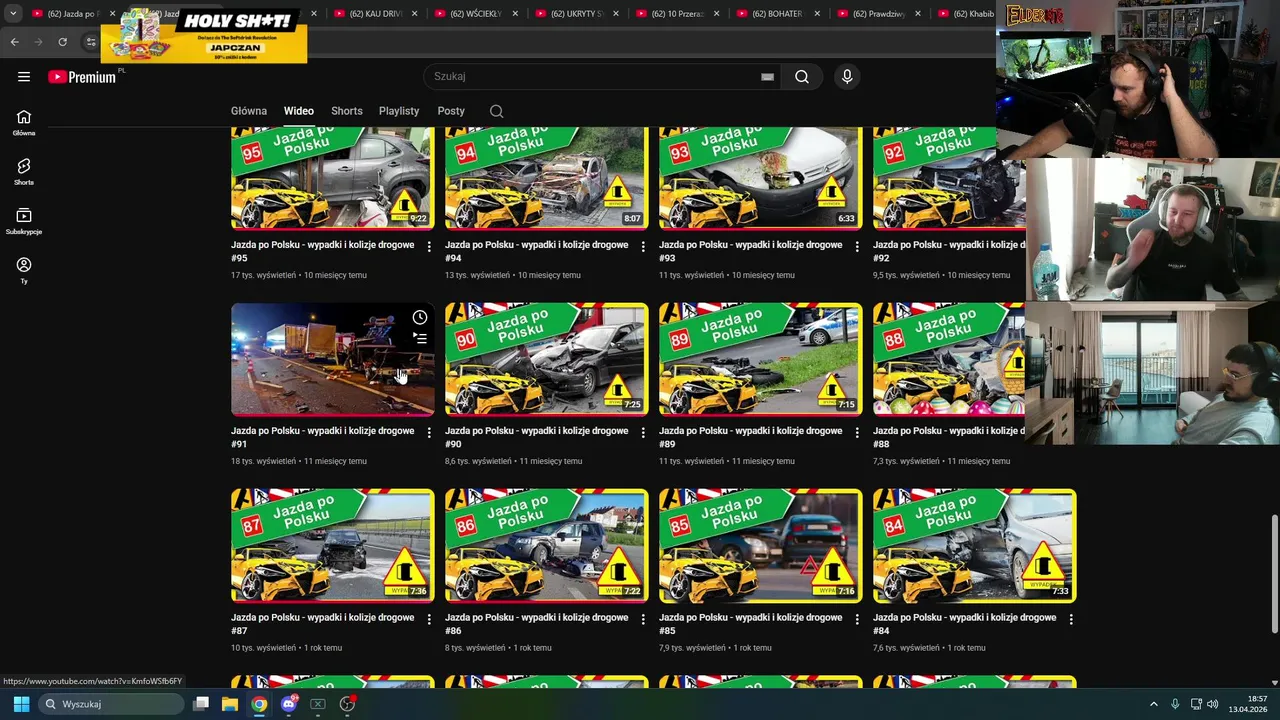Open tray microphone indicator
The height and width of the screenshot is (720, 1280).
click(1175, 704)
